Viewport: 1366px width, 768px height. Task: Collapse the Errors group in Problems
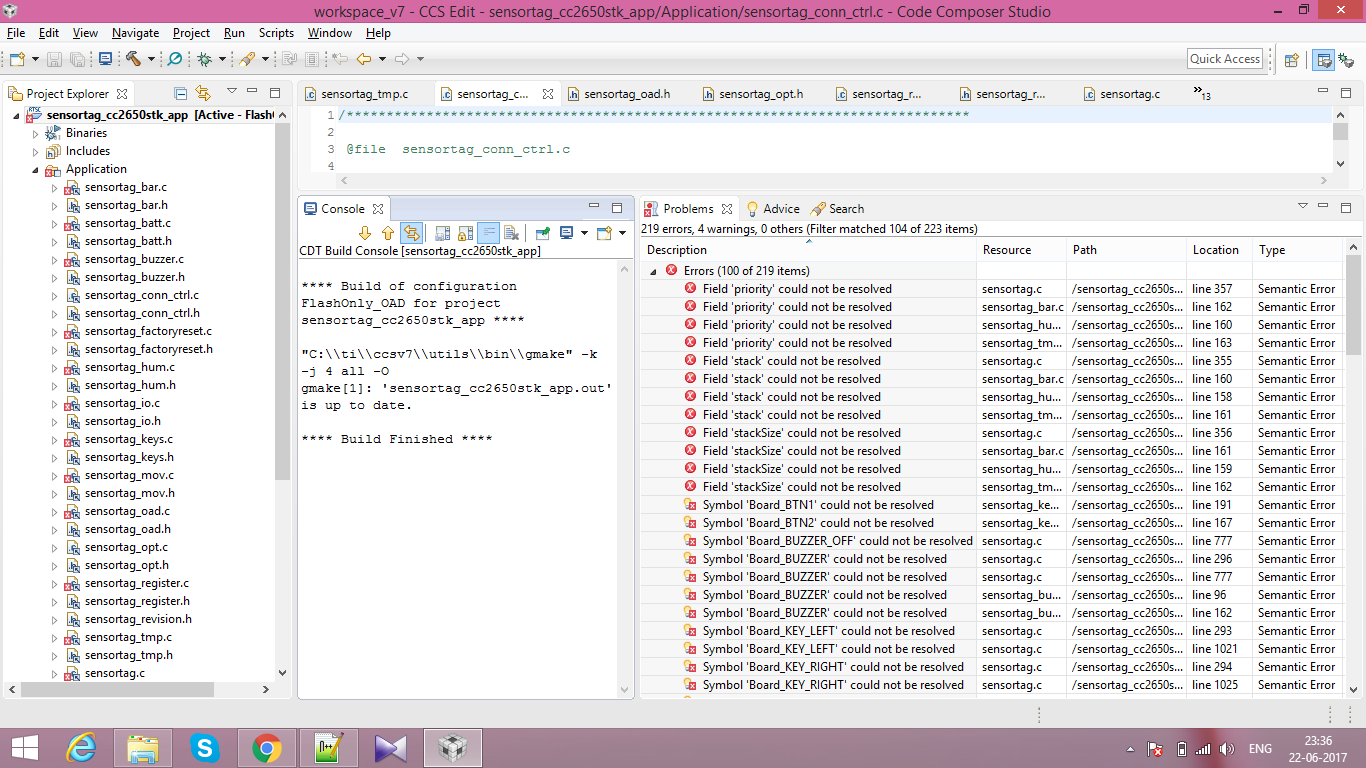[654, 271]
